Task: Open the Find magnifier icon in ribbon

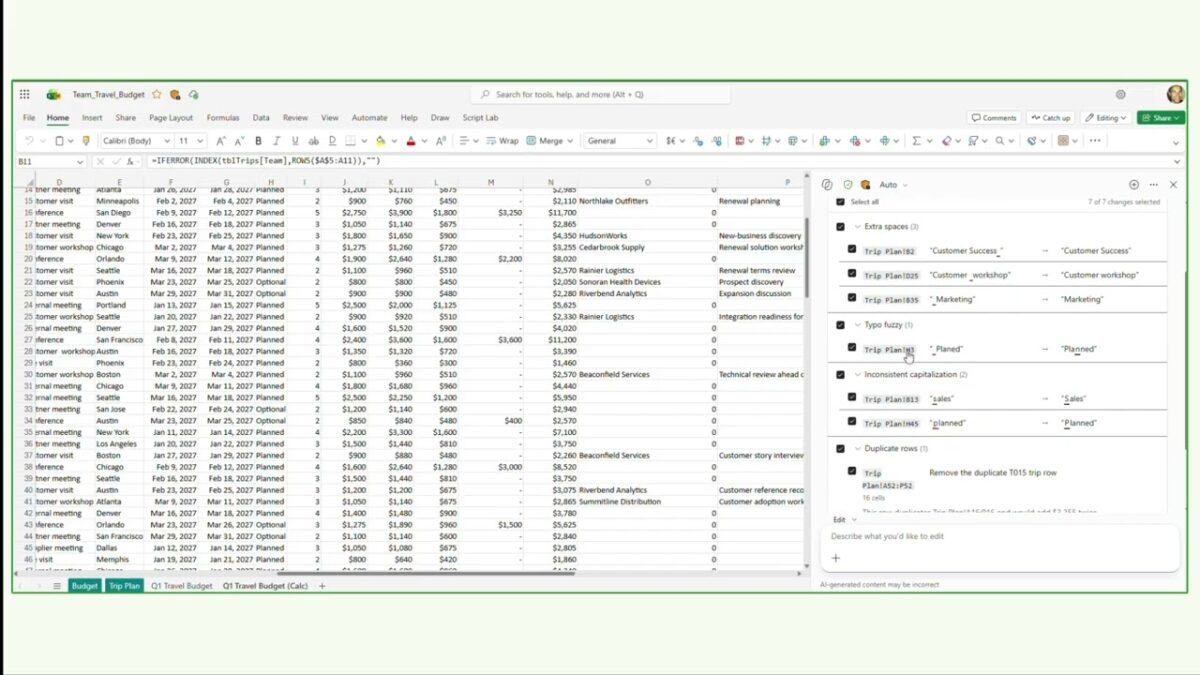Action: tap(999, 141)
